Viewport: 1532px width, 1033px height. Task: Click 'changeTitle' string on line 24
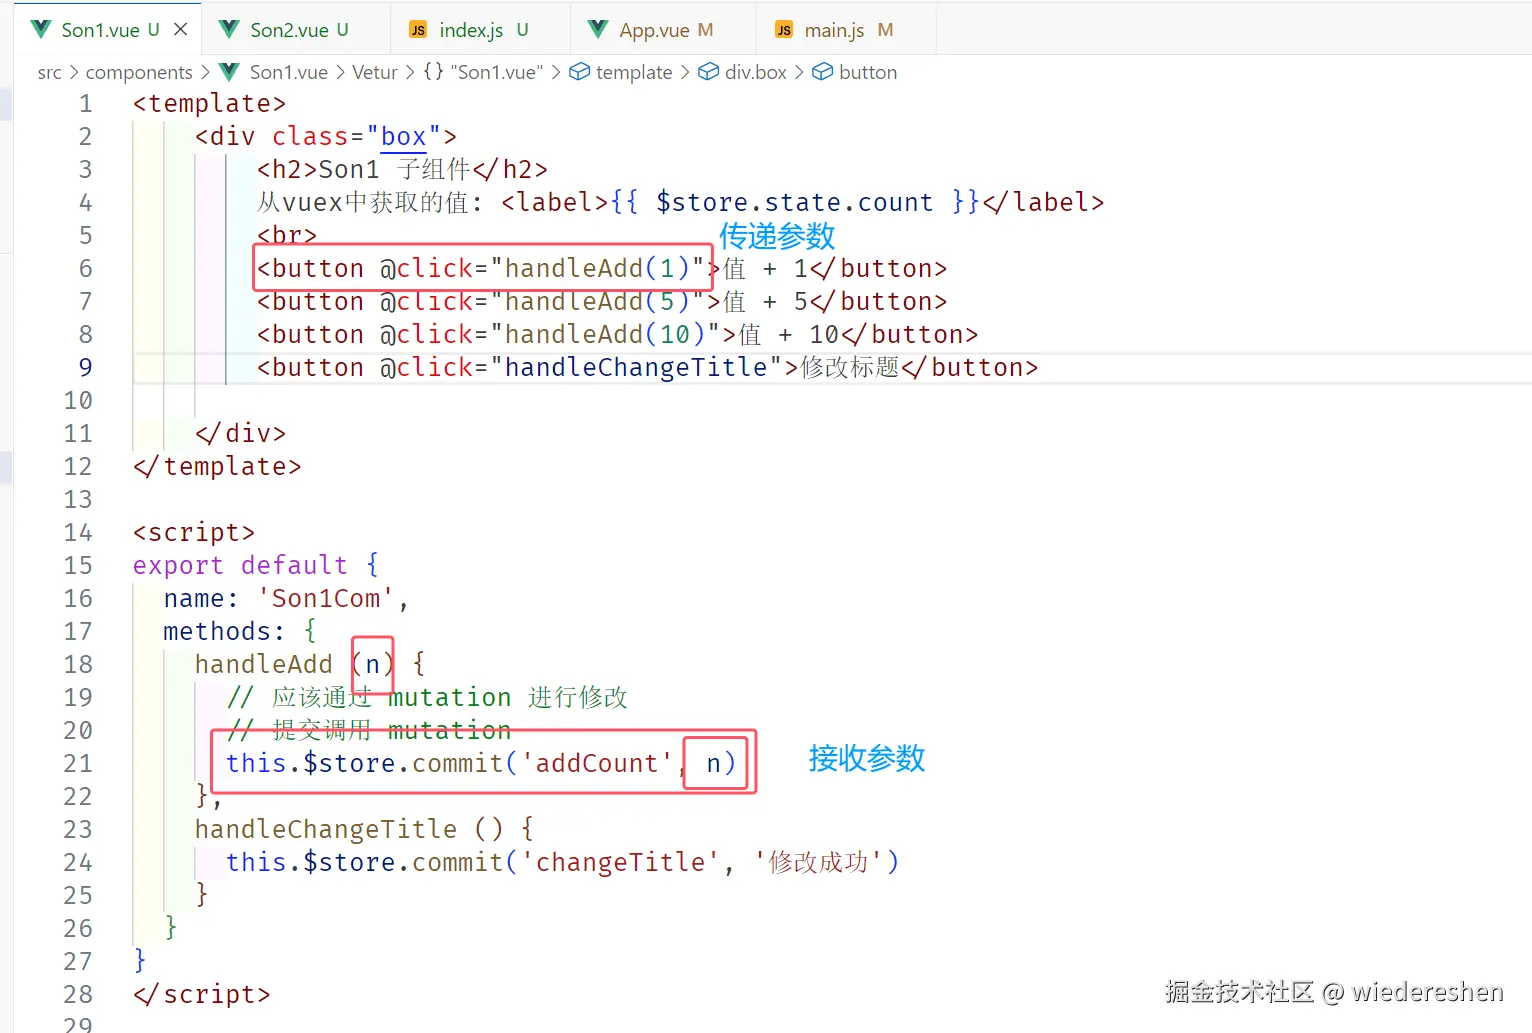click(620, 863)
